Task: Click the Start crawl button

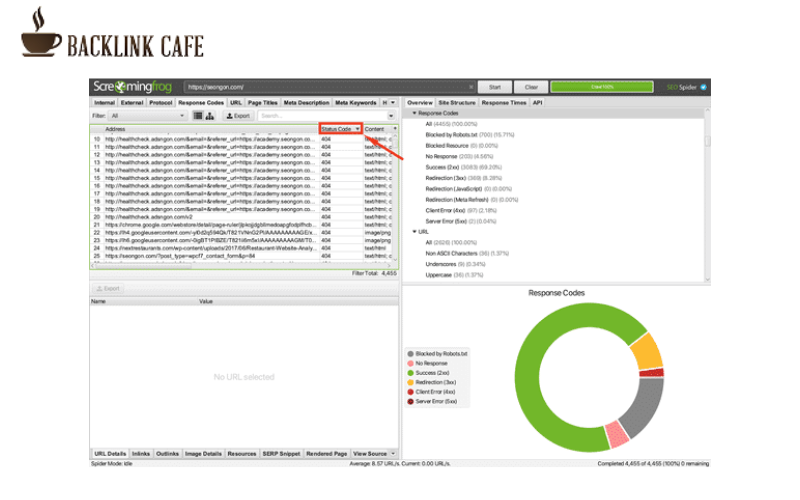Action: click(495, 87)
